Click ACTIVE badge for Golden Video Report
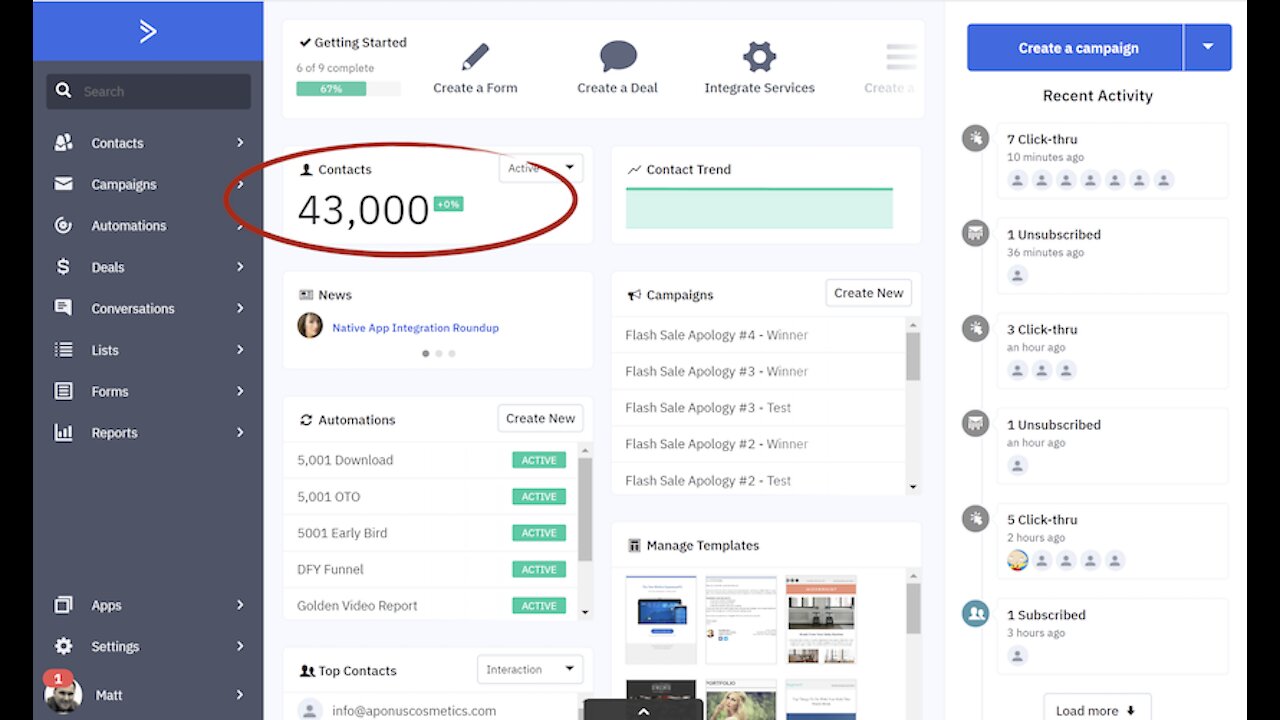Image resolution: width=1280 pixels, height=720 pixels. 539,606
